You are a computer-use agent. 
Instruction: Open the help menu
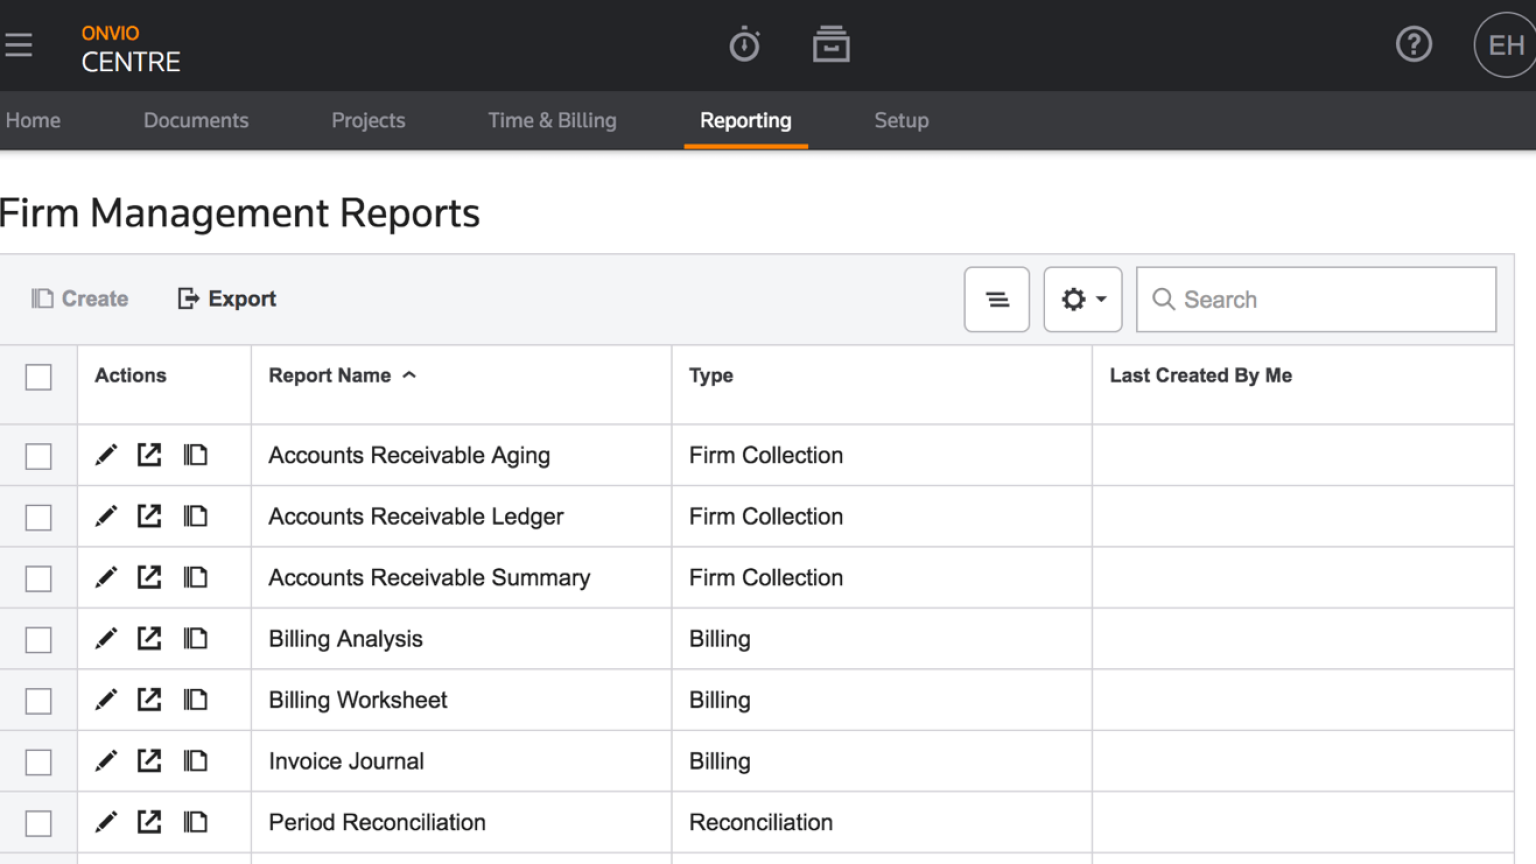[1413, 44]
